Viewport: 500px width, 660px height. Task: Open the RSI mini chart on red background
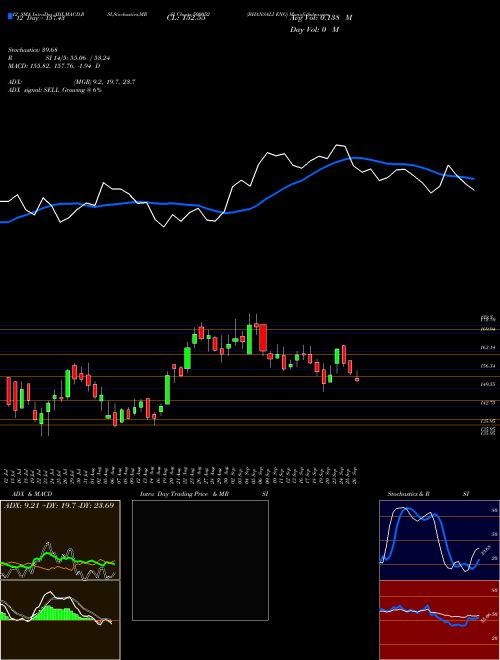[x=439, y=620]
